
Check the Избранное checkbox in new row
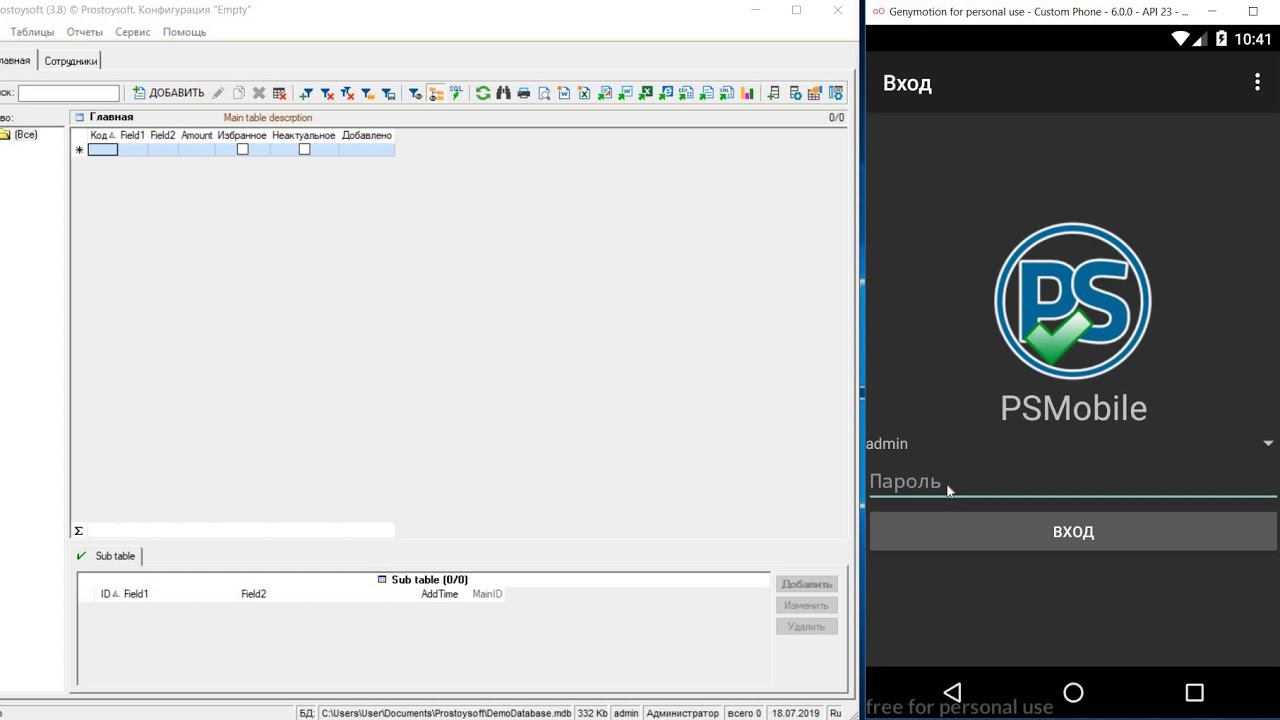(242, 149)
